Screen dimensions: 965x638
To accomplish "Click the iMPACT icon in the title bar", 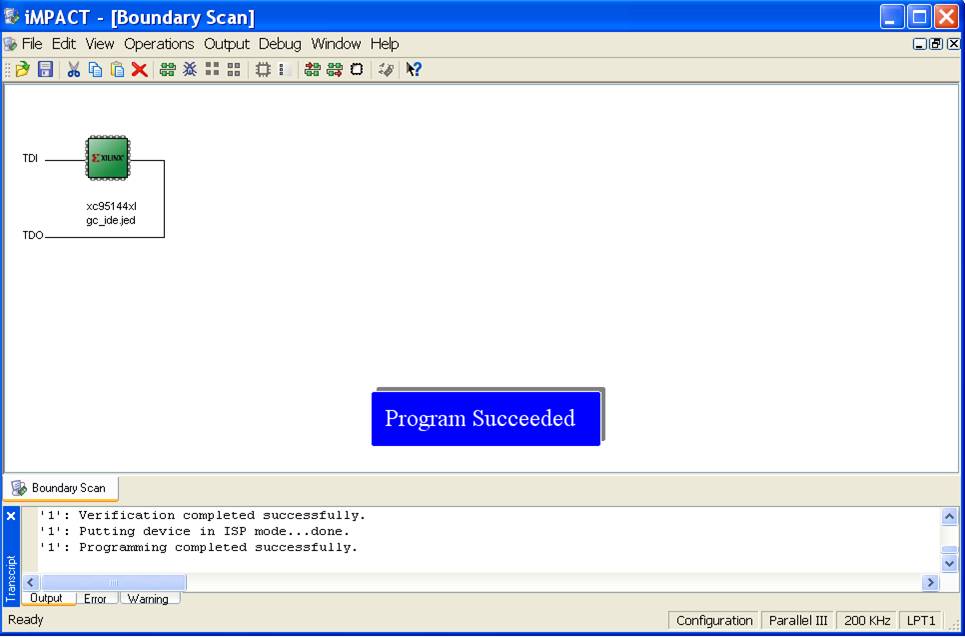I will (x=11, y=17).
